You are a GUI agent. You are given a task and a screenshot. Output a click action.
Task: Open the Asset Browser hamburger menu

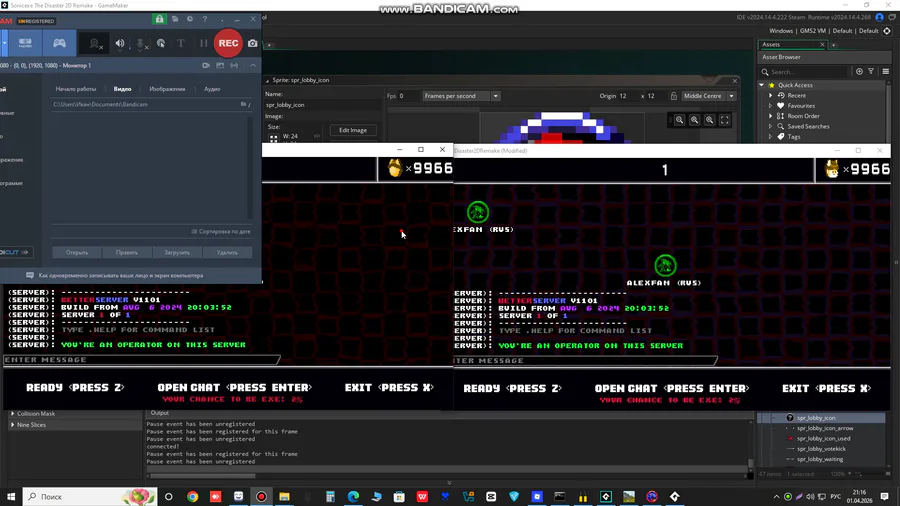886,72
